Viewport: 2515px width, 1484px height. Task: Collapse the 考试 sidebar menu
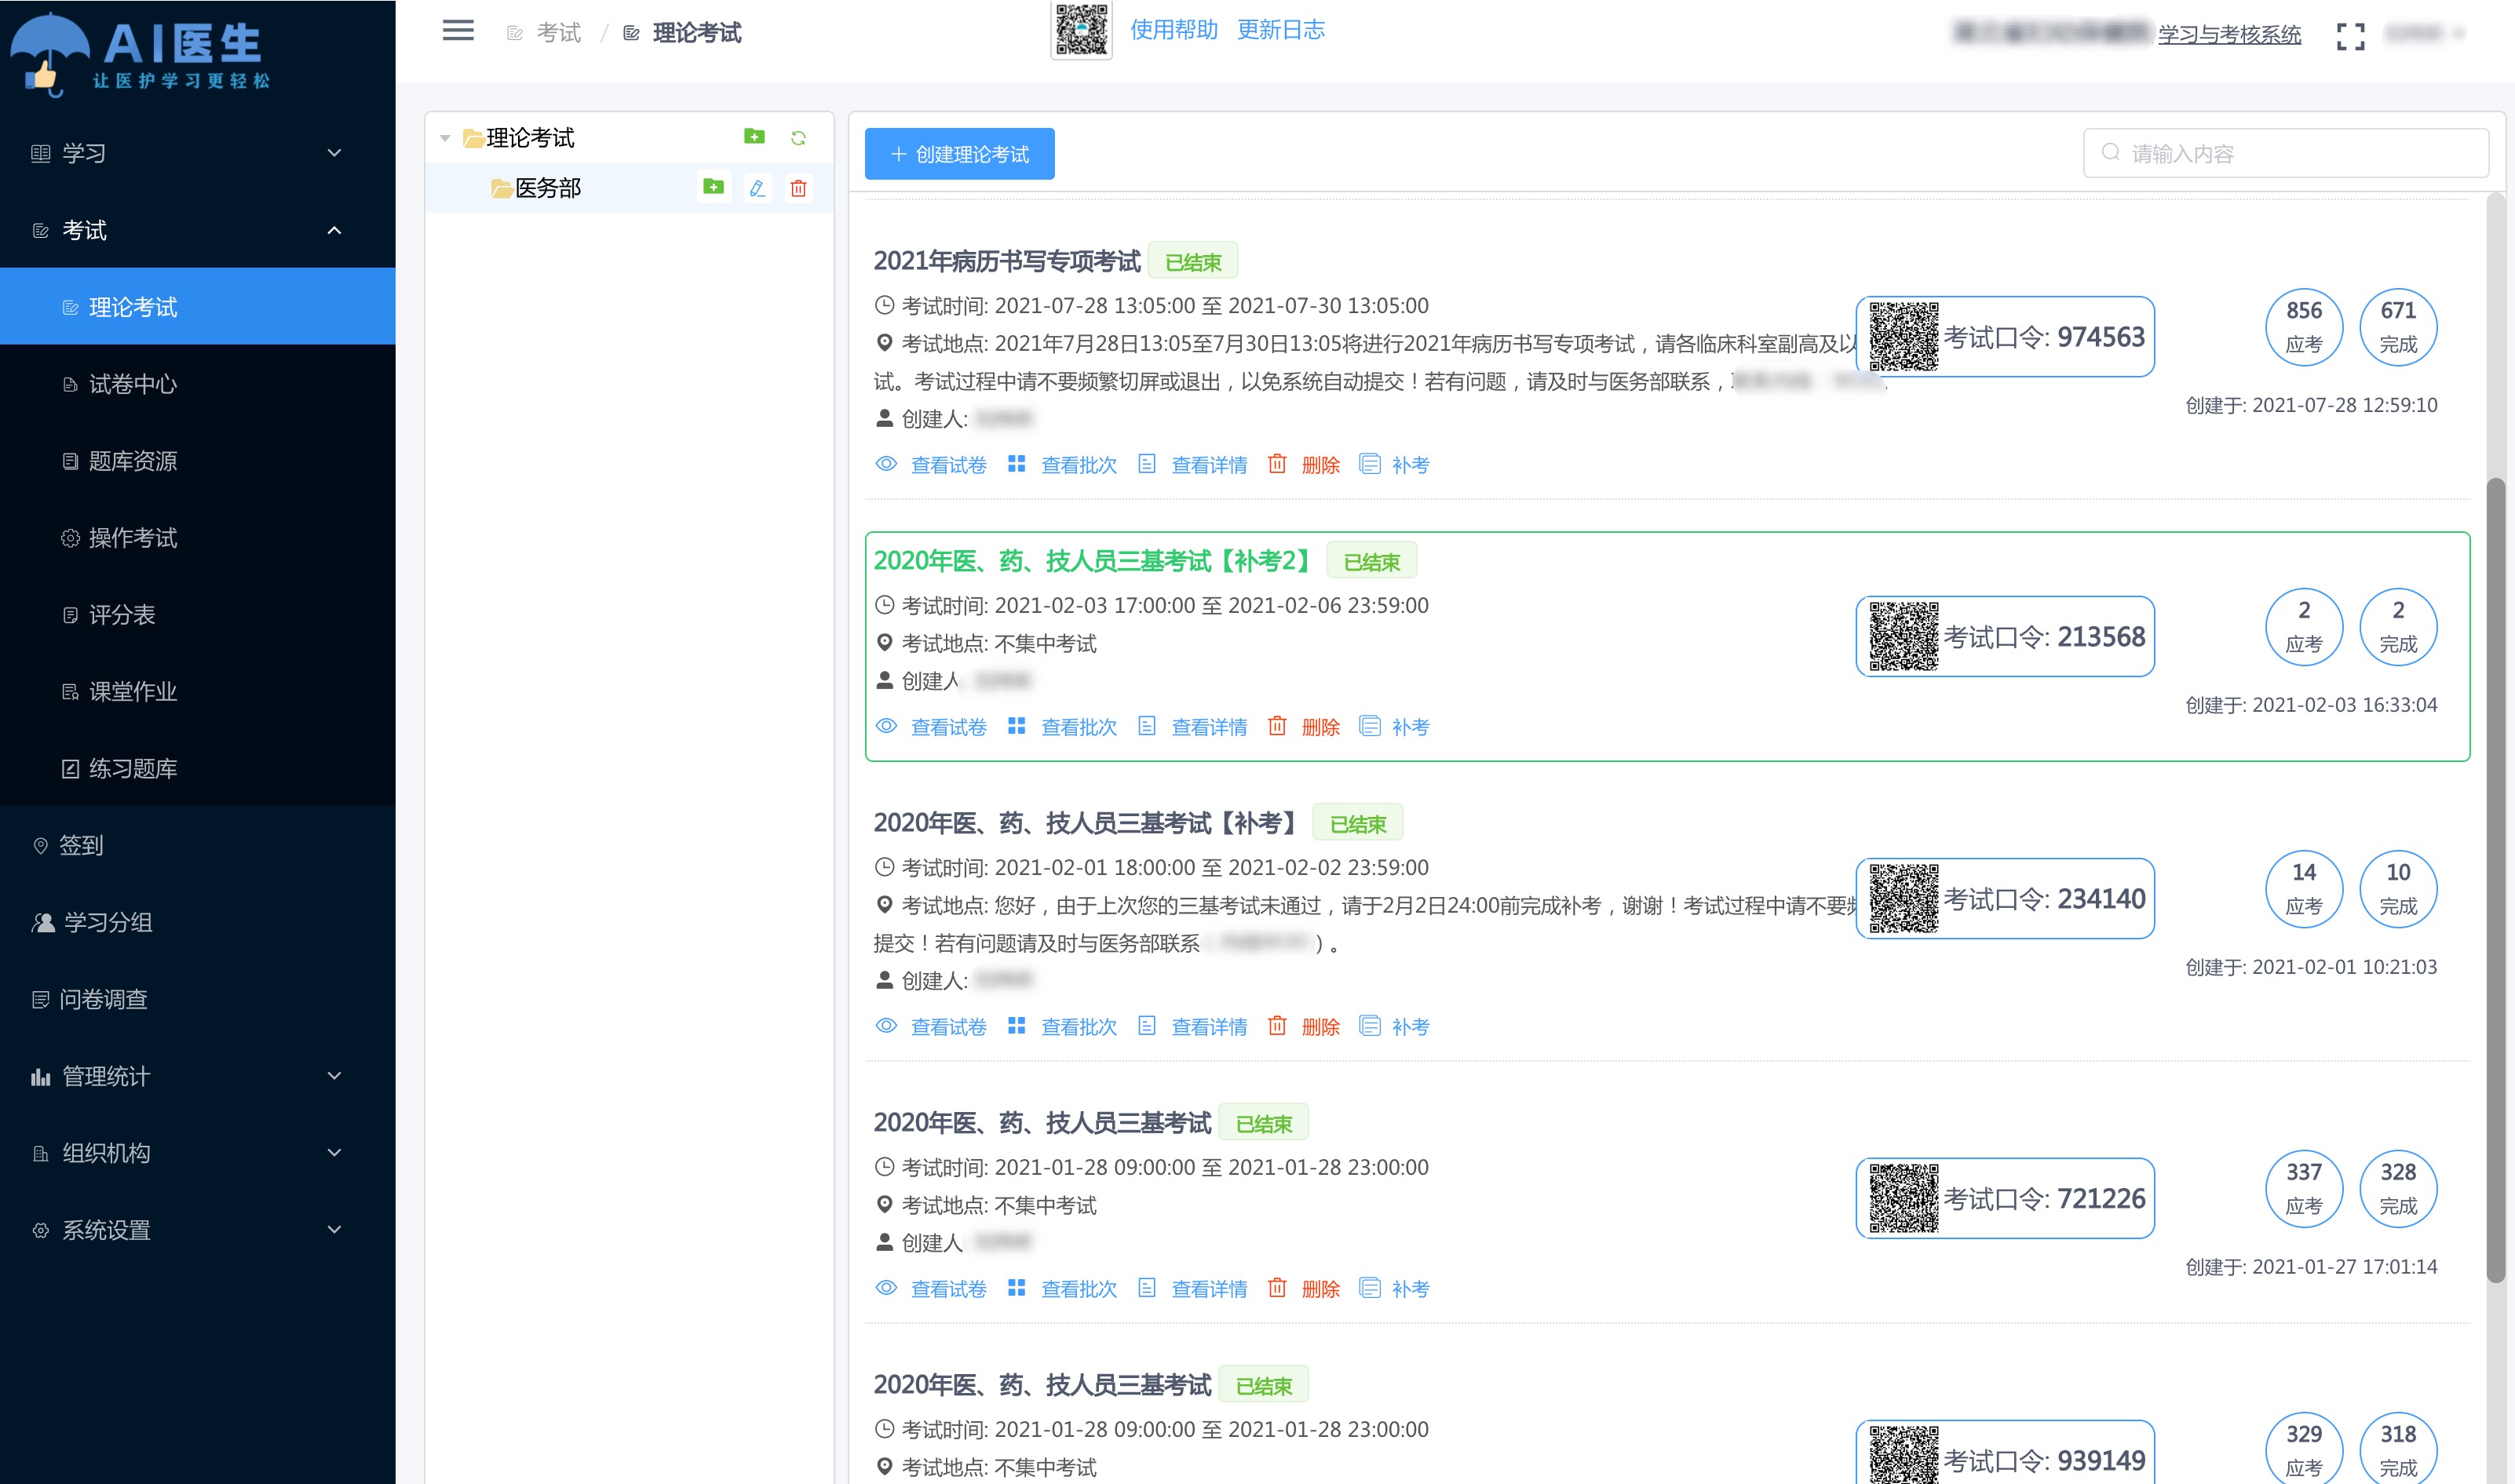[198, 230]
